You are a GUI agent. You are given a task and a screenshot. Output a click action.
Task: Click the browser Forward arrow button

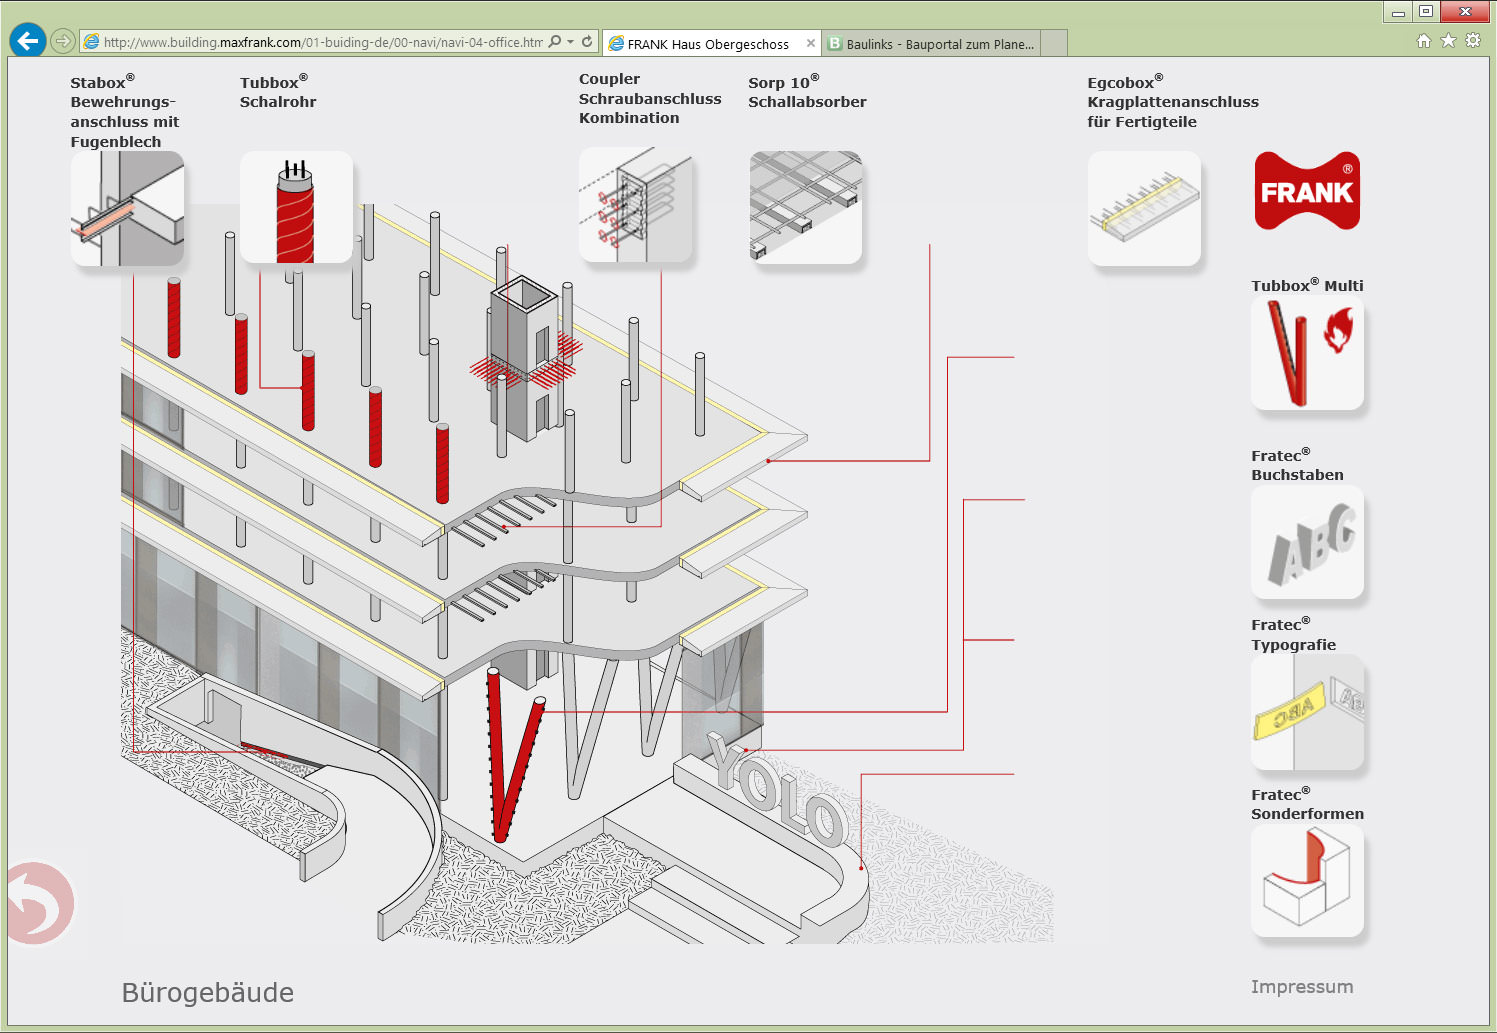(63, 41)
